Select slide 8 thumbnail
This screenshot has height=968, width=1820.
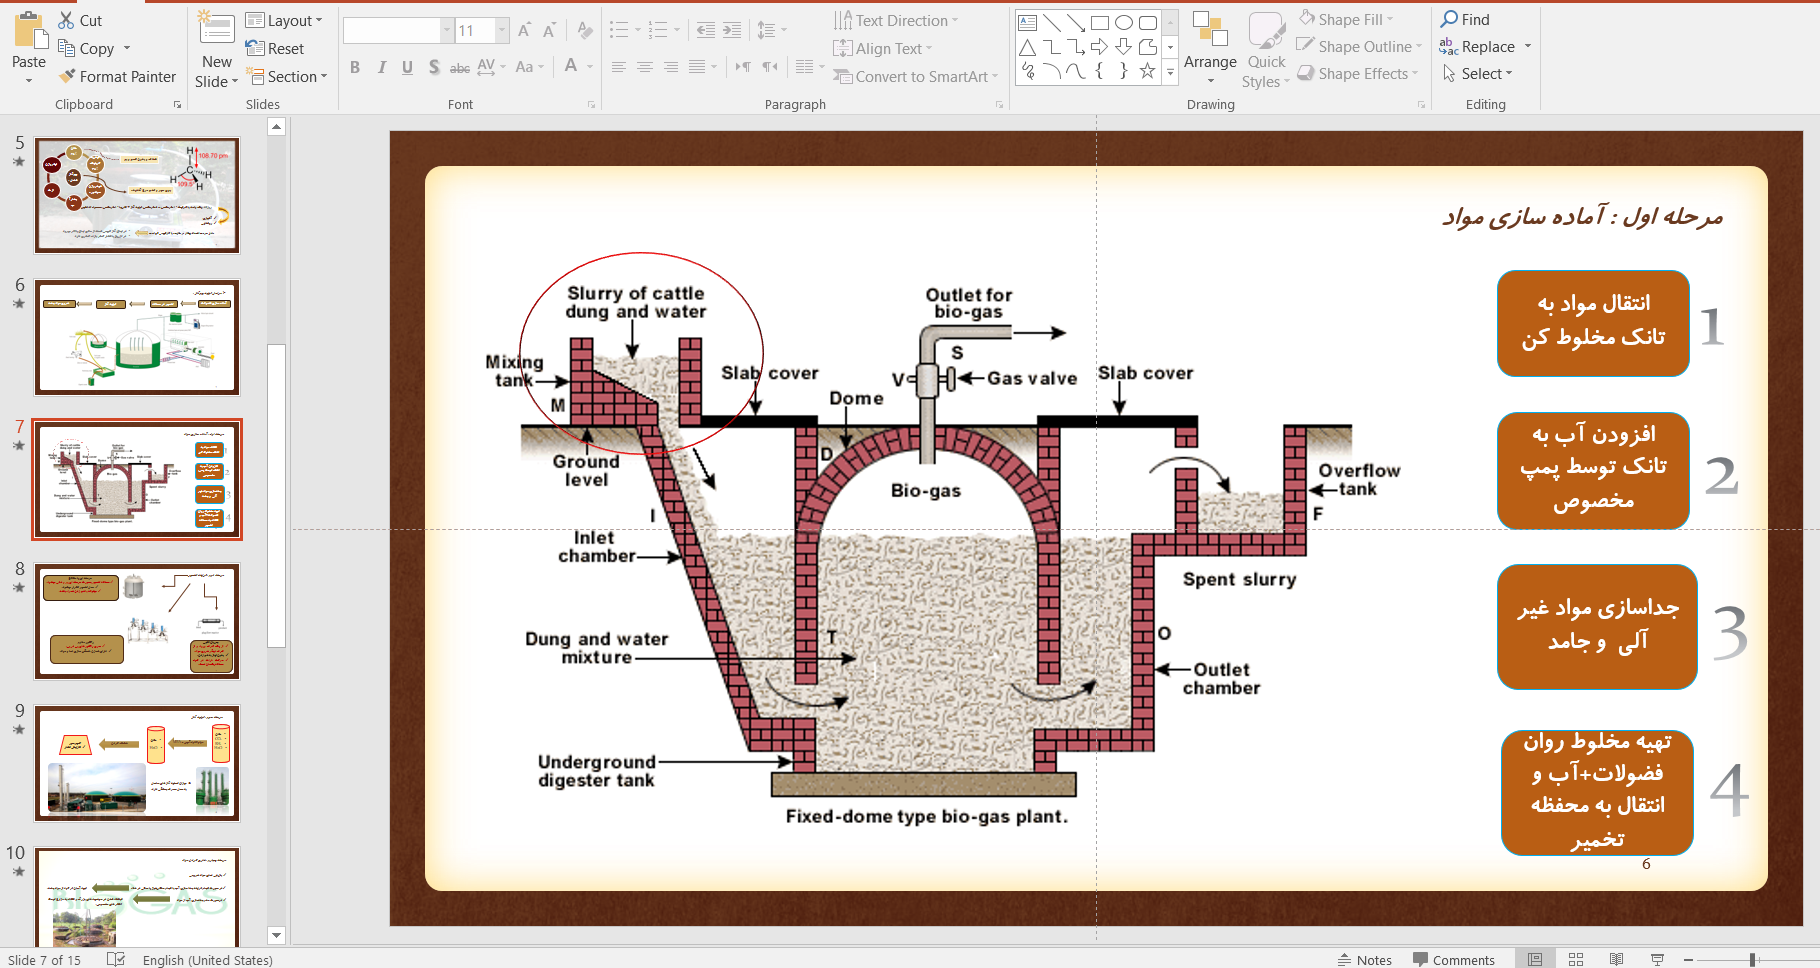pyautogui.click(x=137, y=621)
